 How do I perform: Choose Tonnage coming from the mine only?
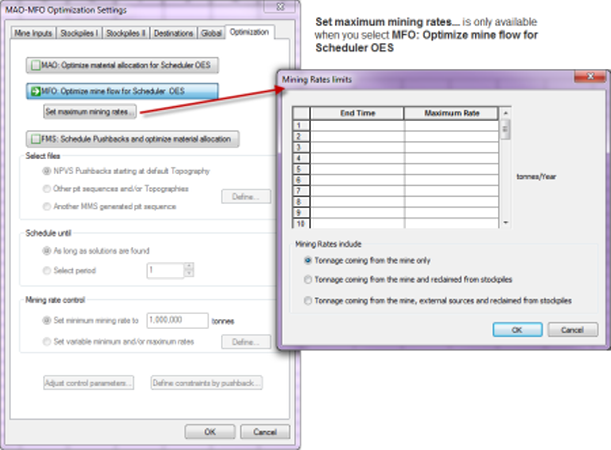tap(308, 259)
